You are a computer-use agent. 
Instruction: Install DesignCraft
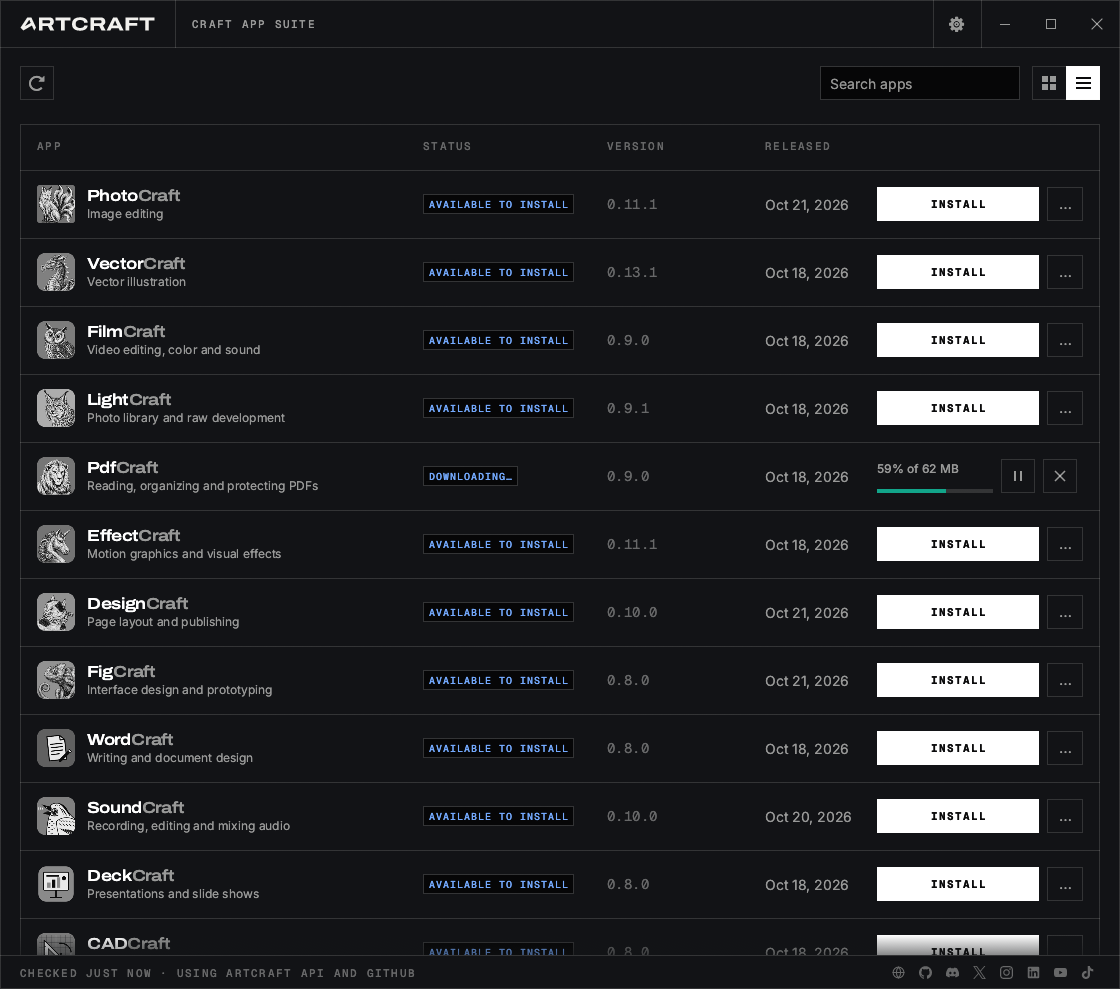coord(957,612)
